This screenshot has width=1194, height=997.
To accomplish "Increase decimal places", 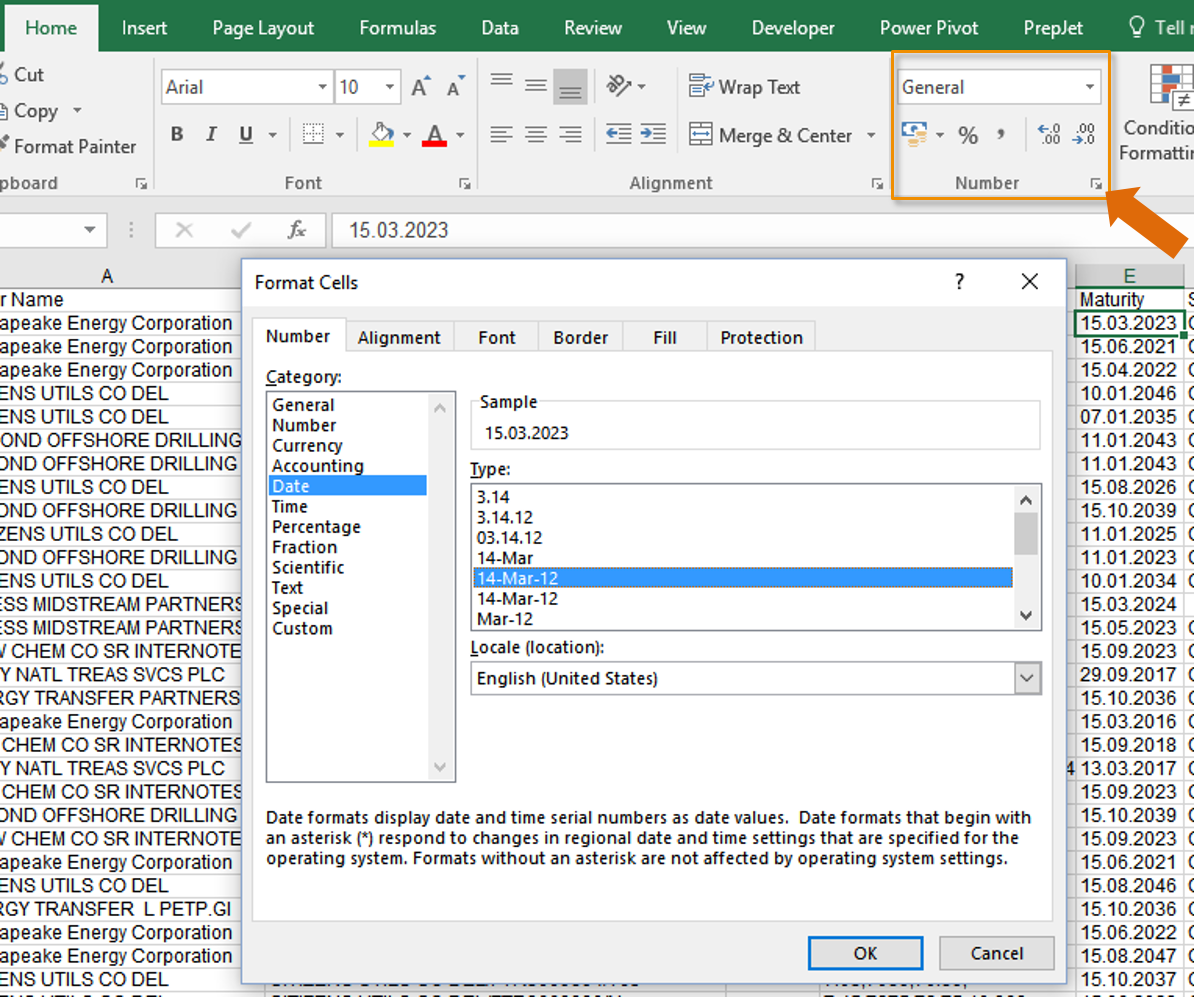I will pos(1047,135).
